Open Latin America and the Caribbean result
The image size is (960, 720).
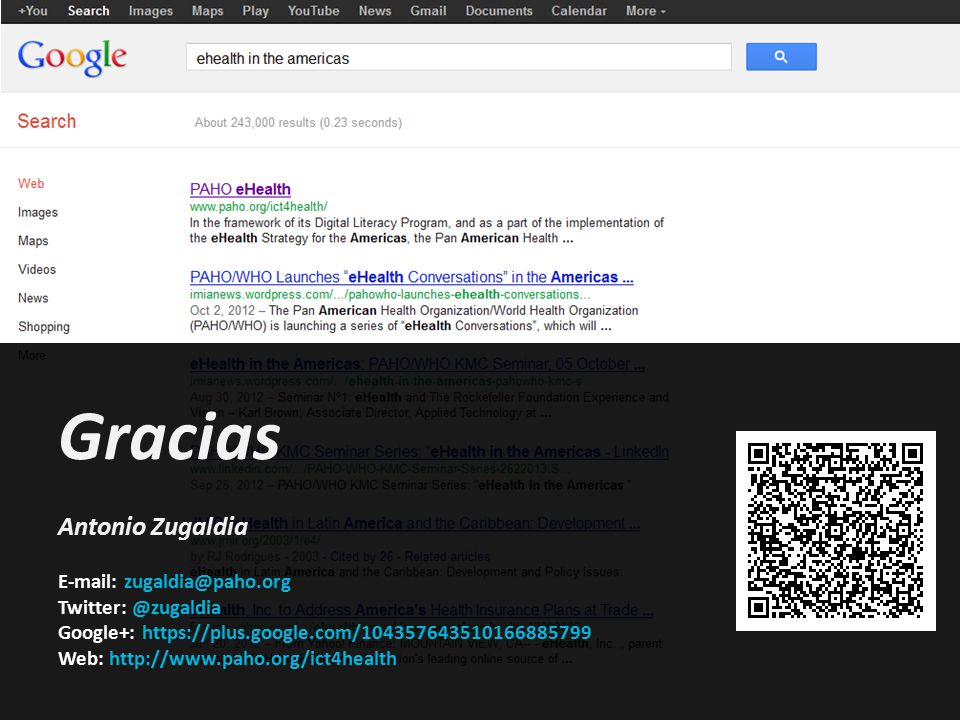(x=415, y=523)
